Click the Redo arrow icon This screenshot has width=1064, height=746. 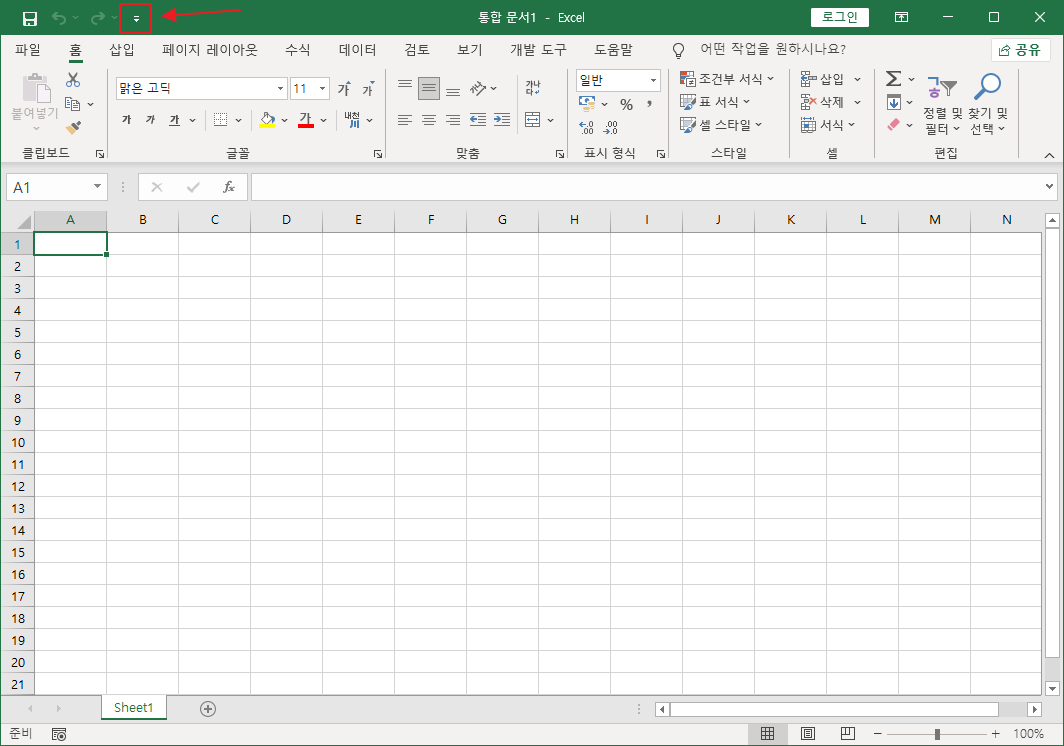[x=98, y=18]
